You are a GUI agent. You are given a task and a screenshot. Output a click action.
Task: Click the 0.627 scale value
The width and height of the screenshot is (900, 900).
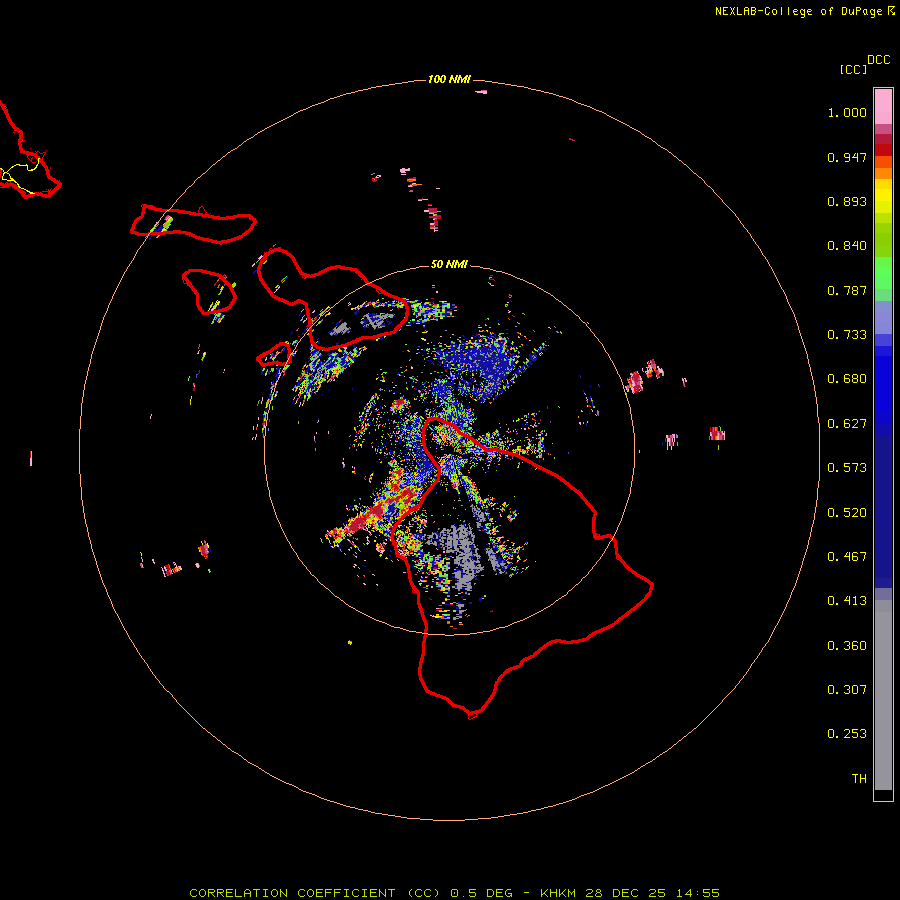[847, 424]
